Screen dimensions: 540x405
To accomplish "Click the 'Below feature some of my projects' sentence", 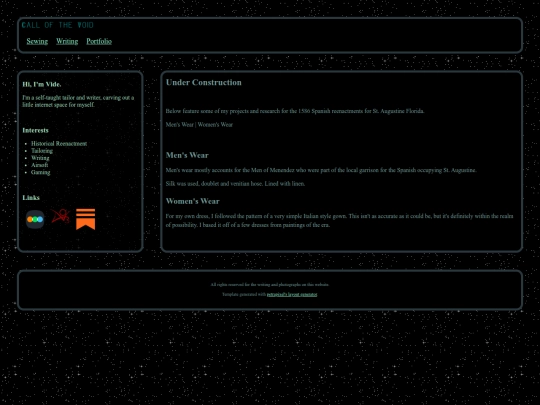I will (x=295, y=111).
